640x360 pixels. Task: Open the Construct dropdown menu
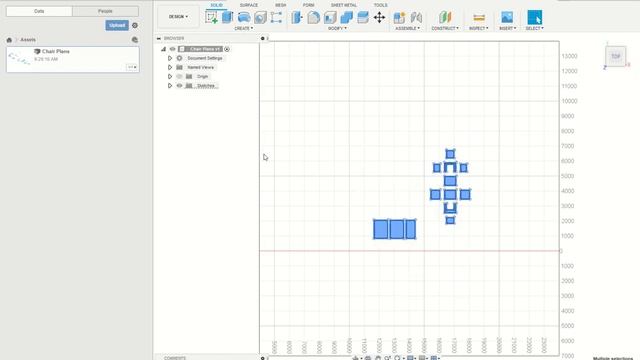click(445, 29)
